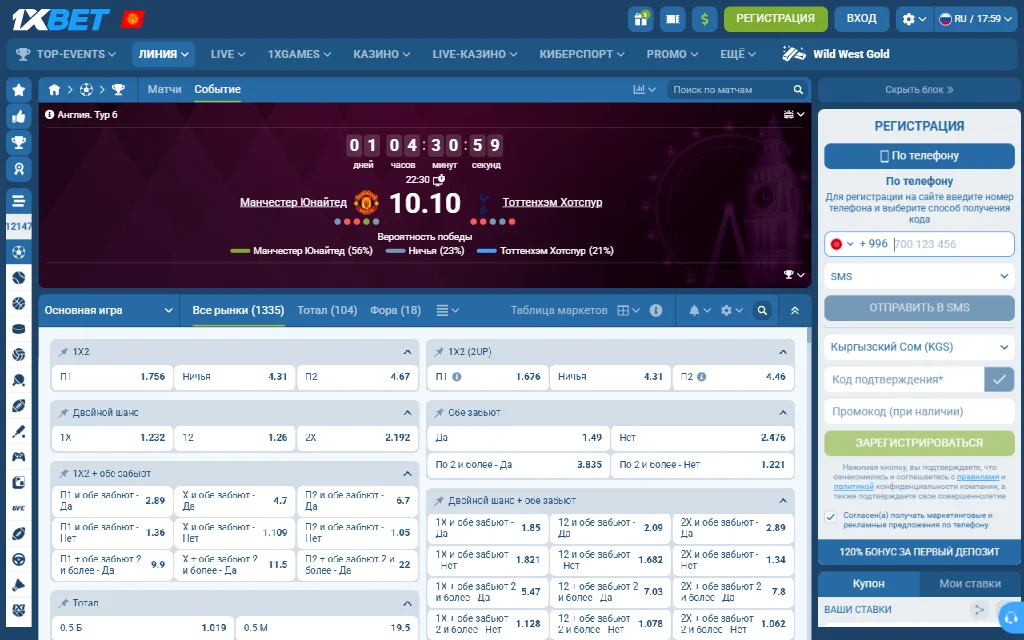Open the КАЗИНО menu

[x=381, y=54]
